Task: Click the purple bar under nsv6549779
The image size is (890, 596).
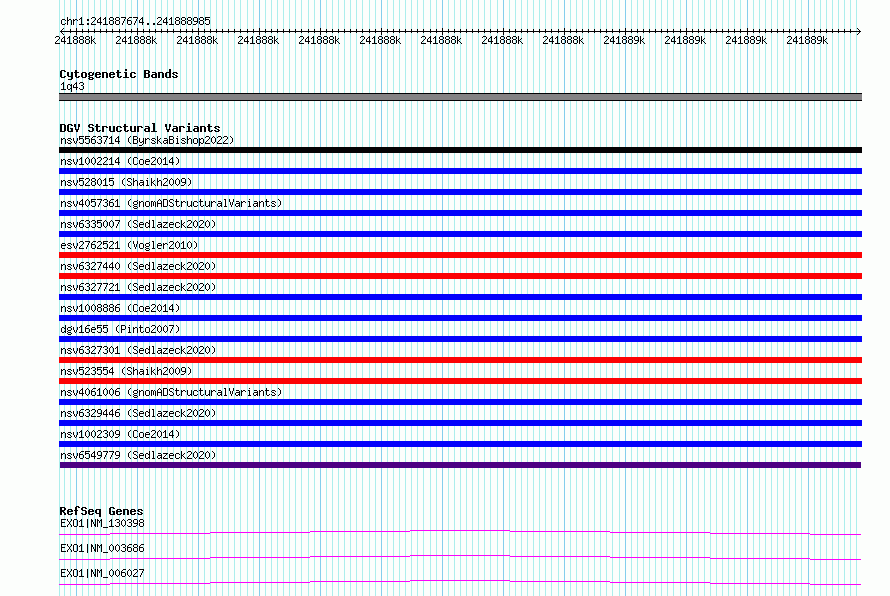Action: [x=460, y=465]
